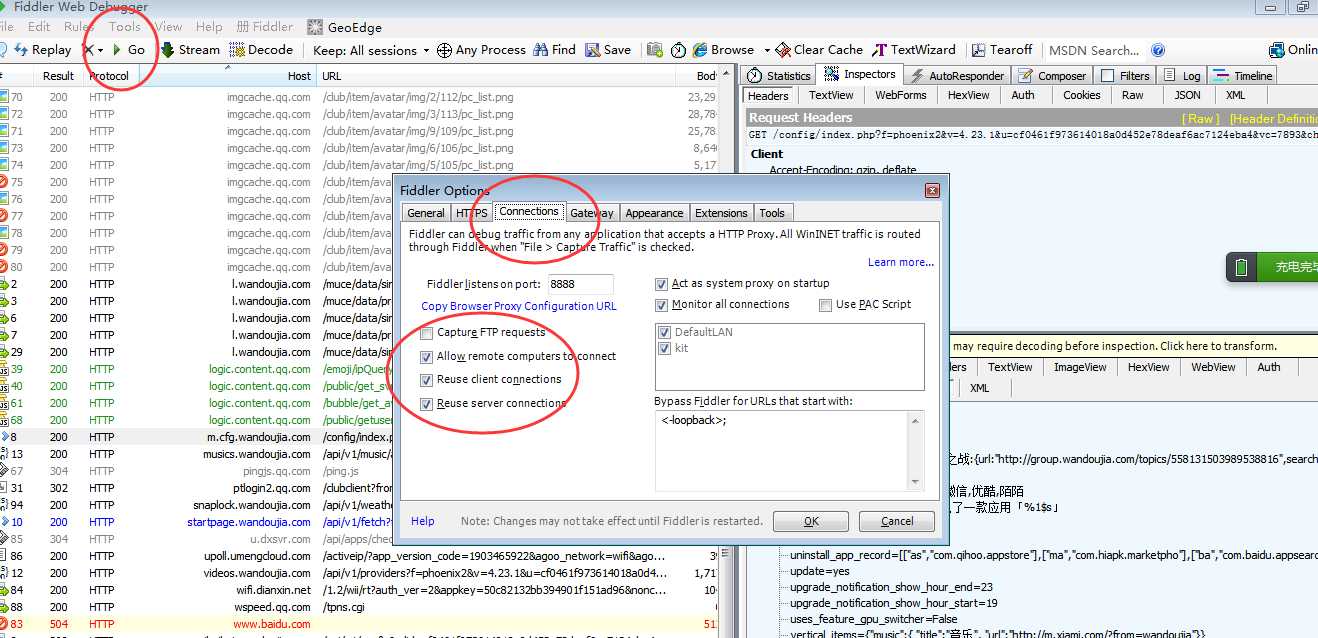Click Cancel in Fiddler Options

897,521
